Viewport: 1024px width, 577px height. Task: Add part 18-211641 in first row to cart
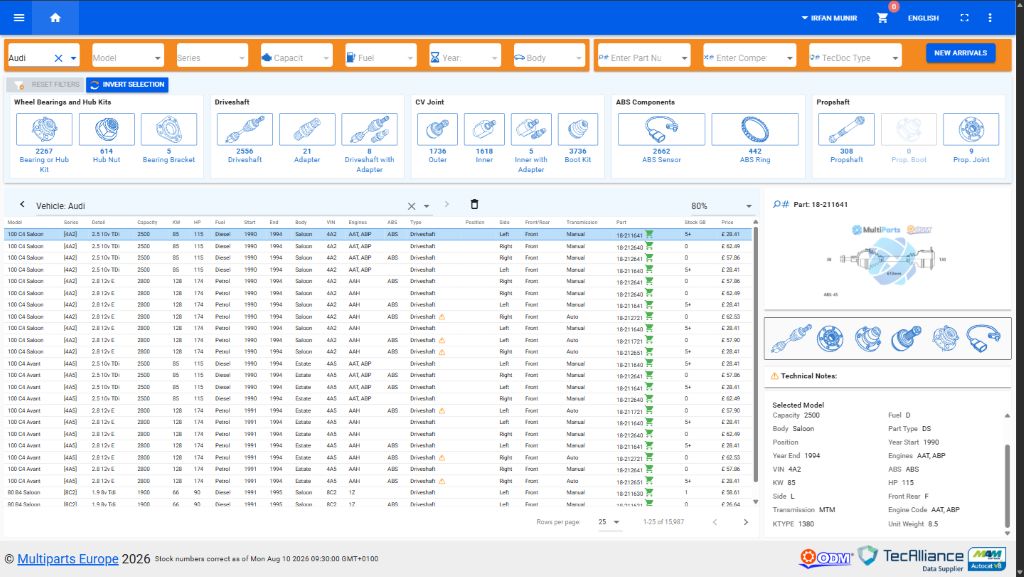pos(649,234)
